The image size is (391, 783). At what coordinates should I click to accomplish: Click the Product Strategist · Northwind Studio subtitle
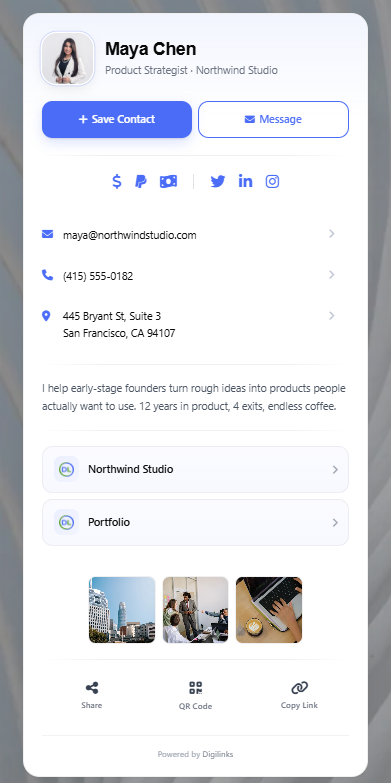tap(191, 70)
